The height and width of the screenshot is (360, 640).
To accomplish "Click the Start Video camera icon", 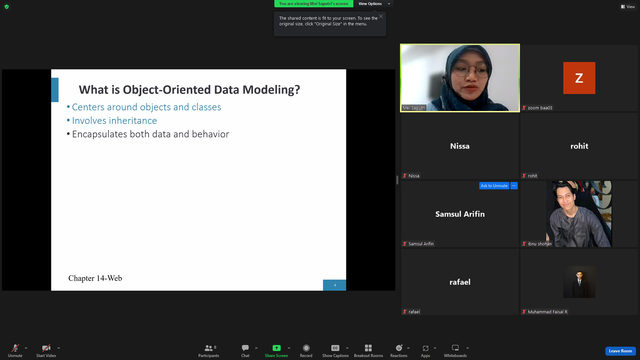I will [x=46, y=348].
